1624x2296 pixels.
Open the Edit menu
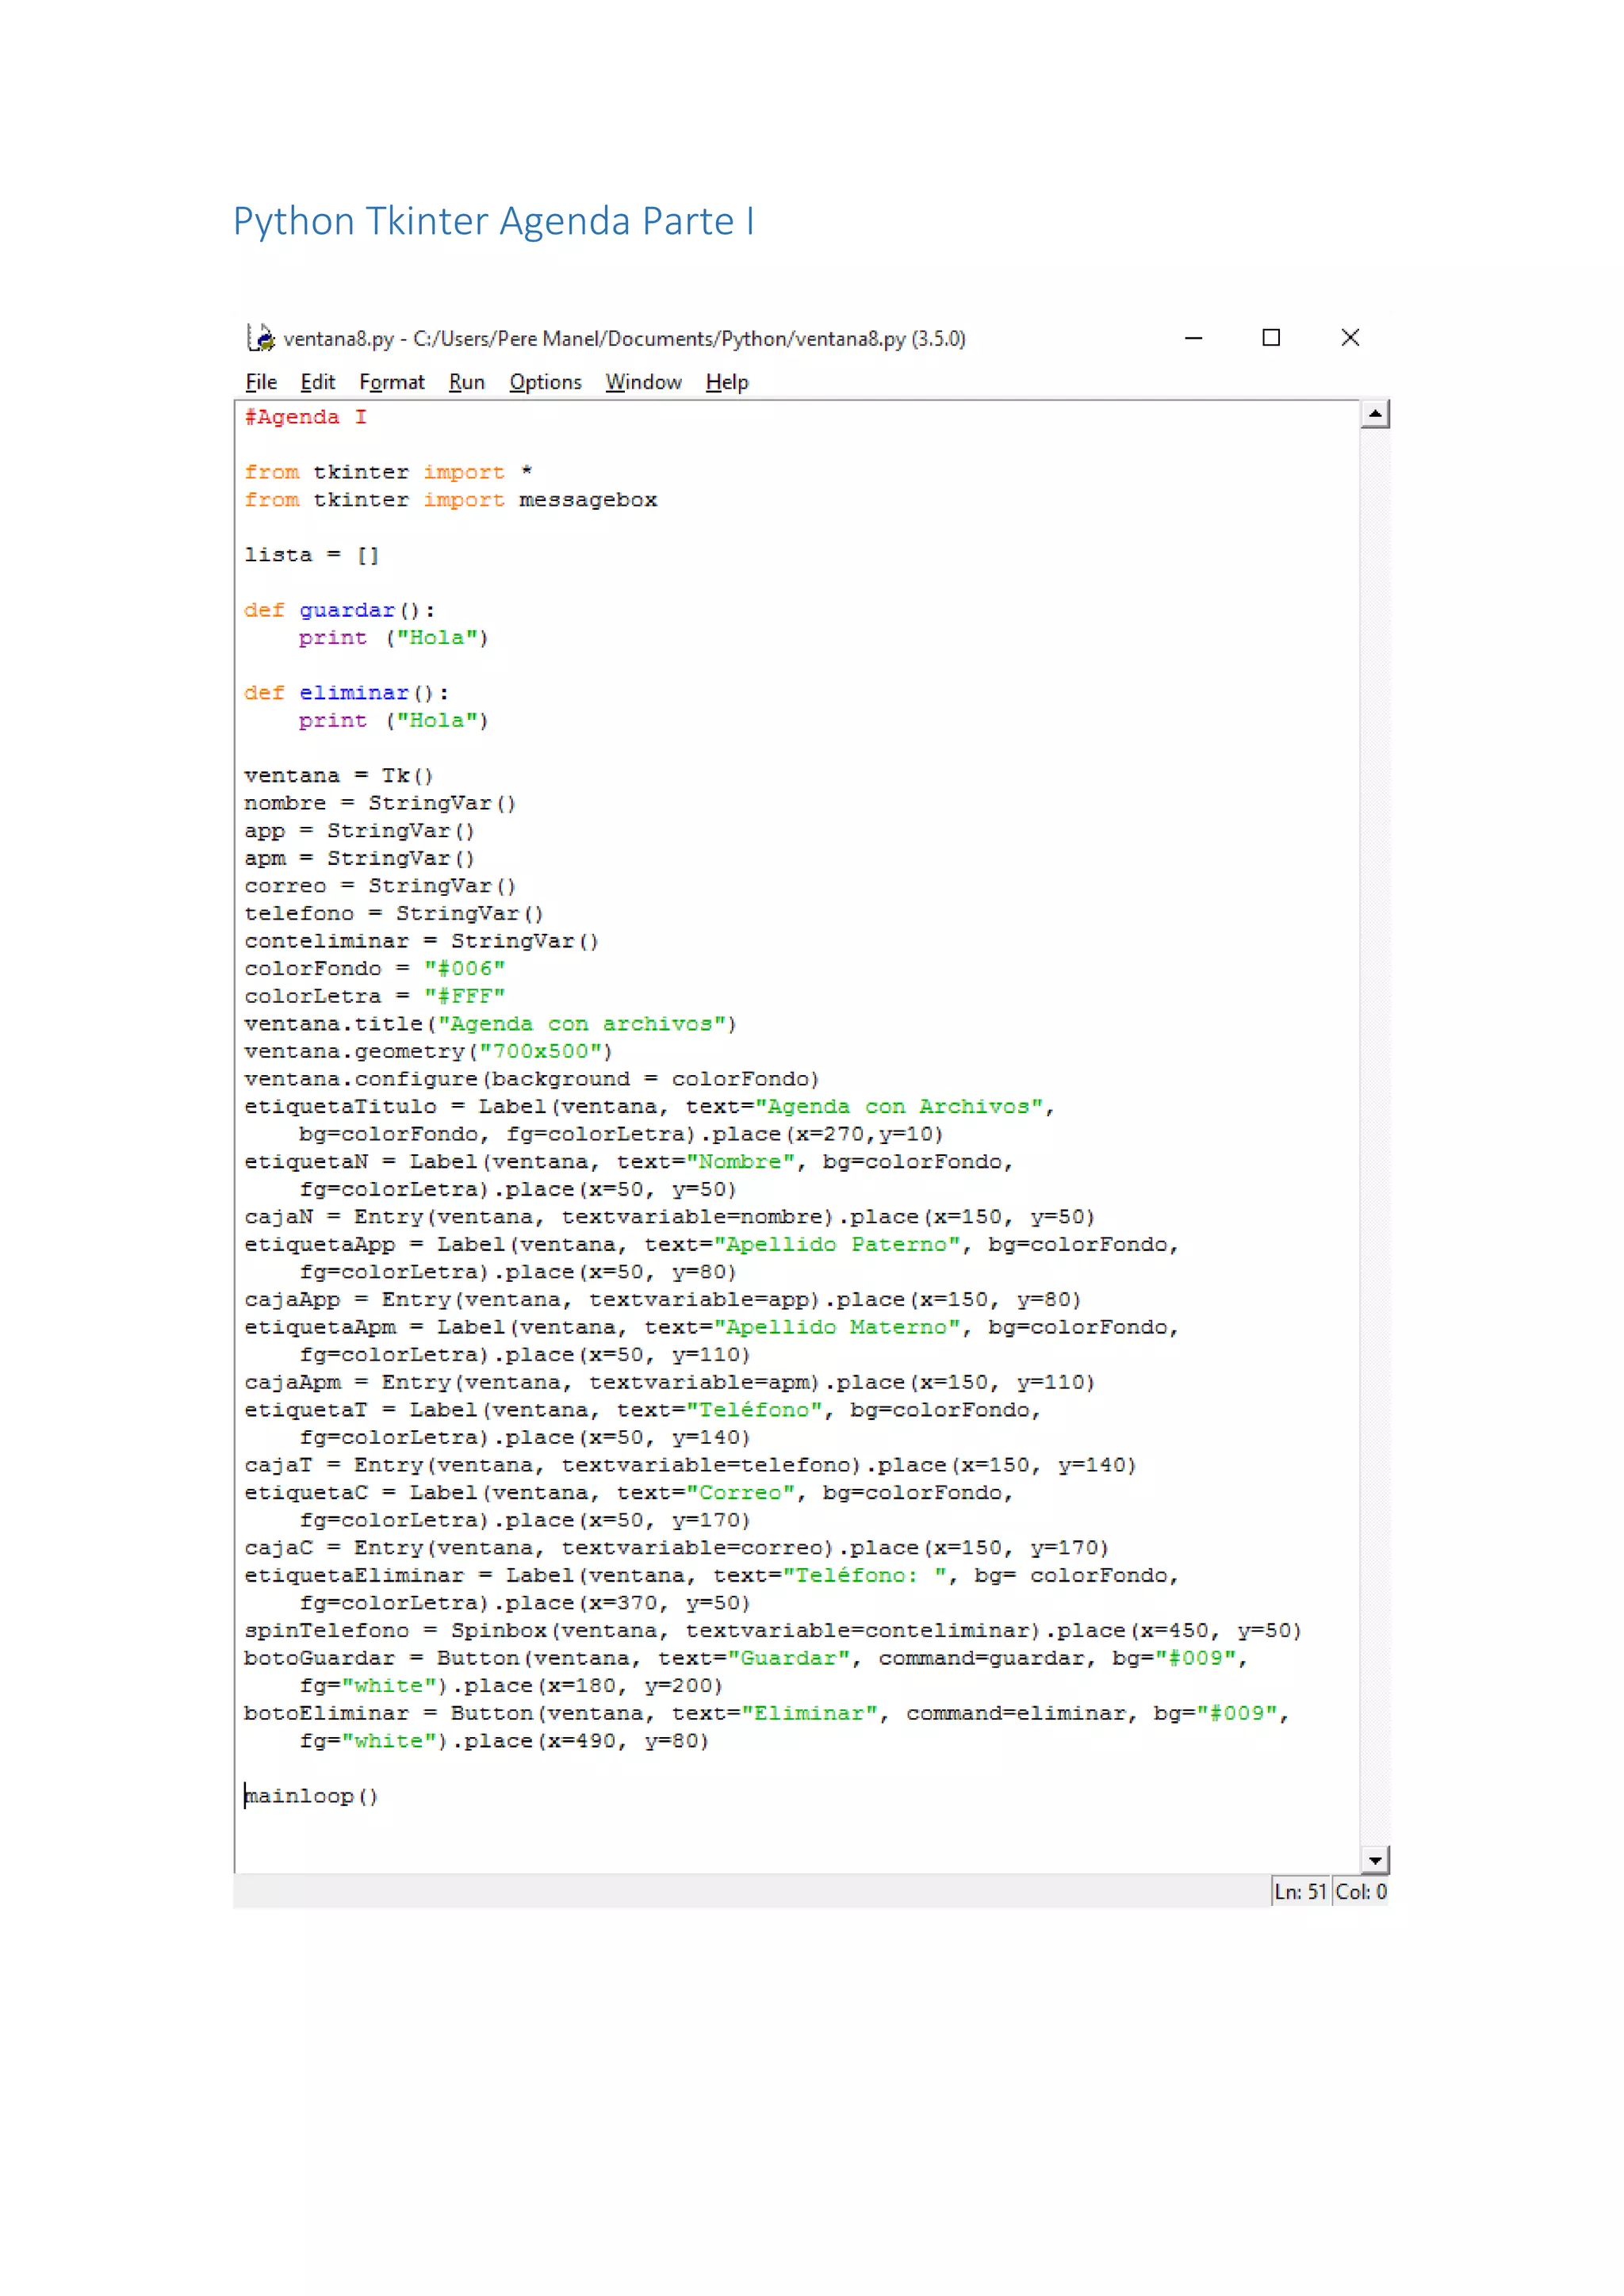coord(318,382)
